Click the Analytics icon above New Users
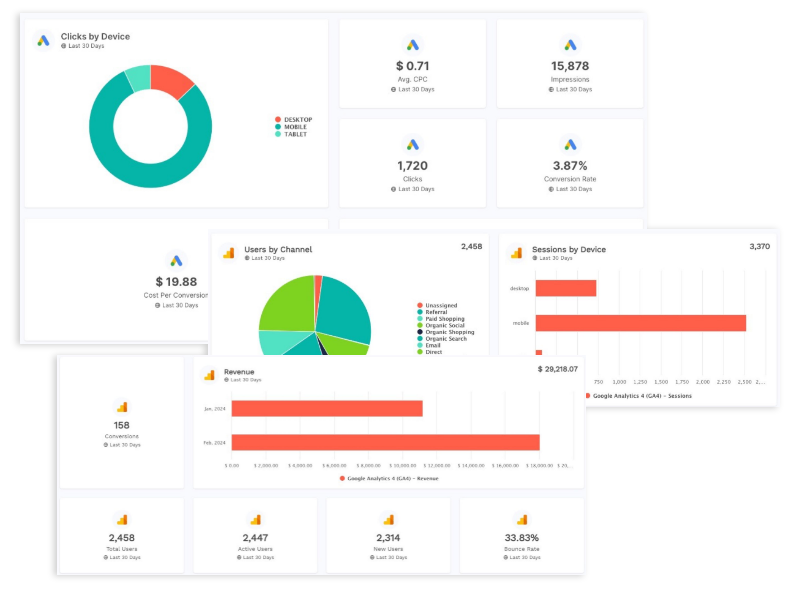Image resolution: width=800 pixels, height=600 pixels. (388, 519)
